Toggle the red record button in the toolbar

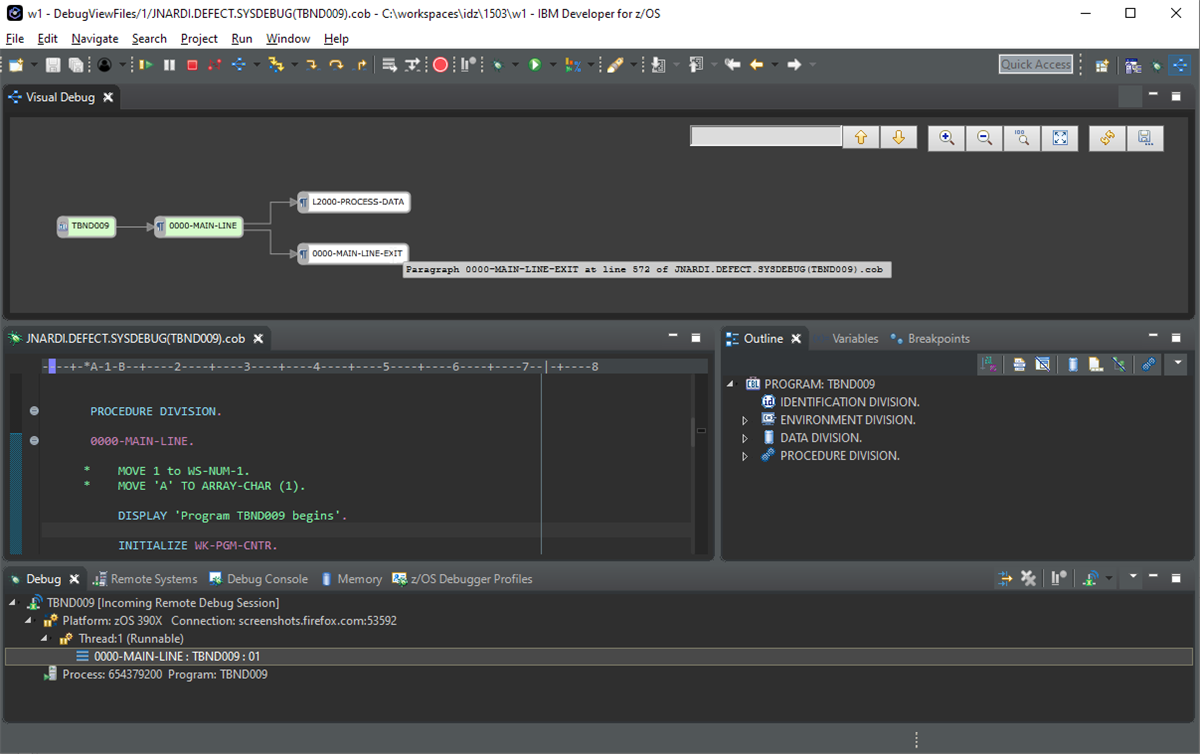[440, 64]
